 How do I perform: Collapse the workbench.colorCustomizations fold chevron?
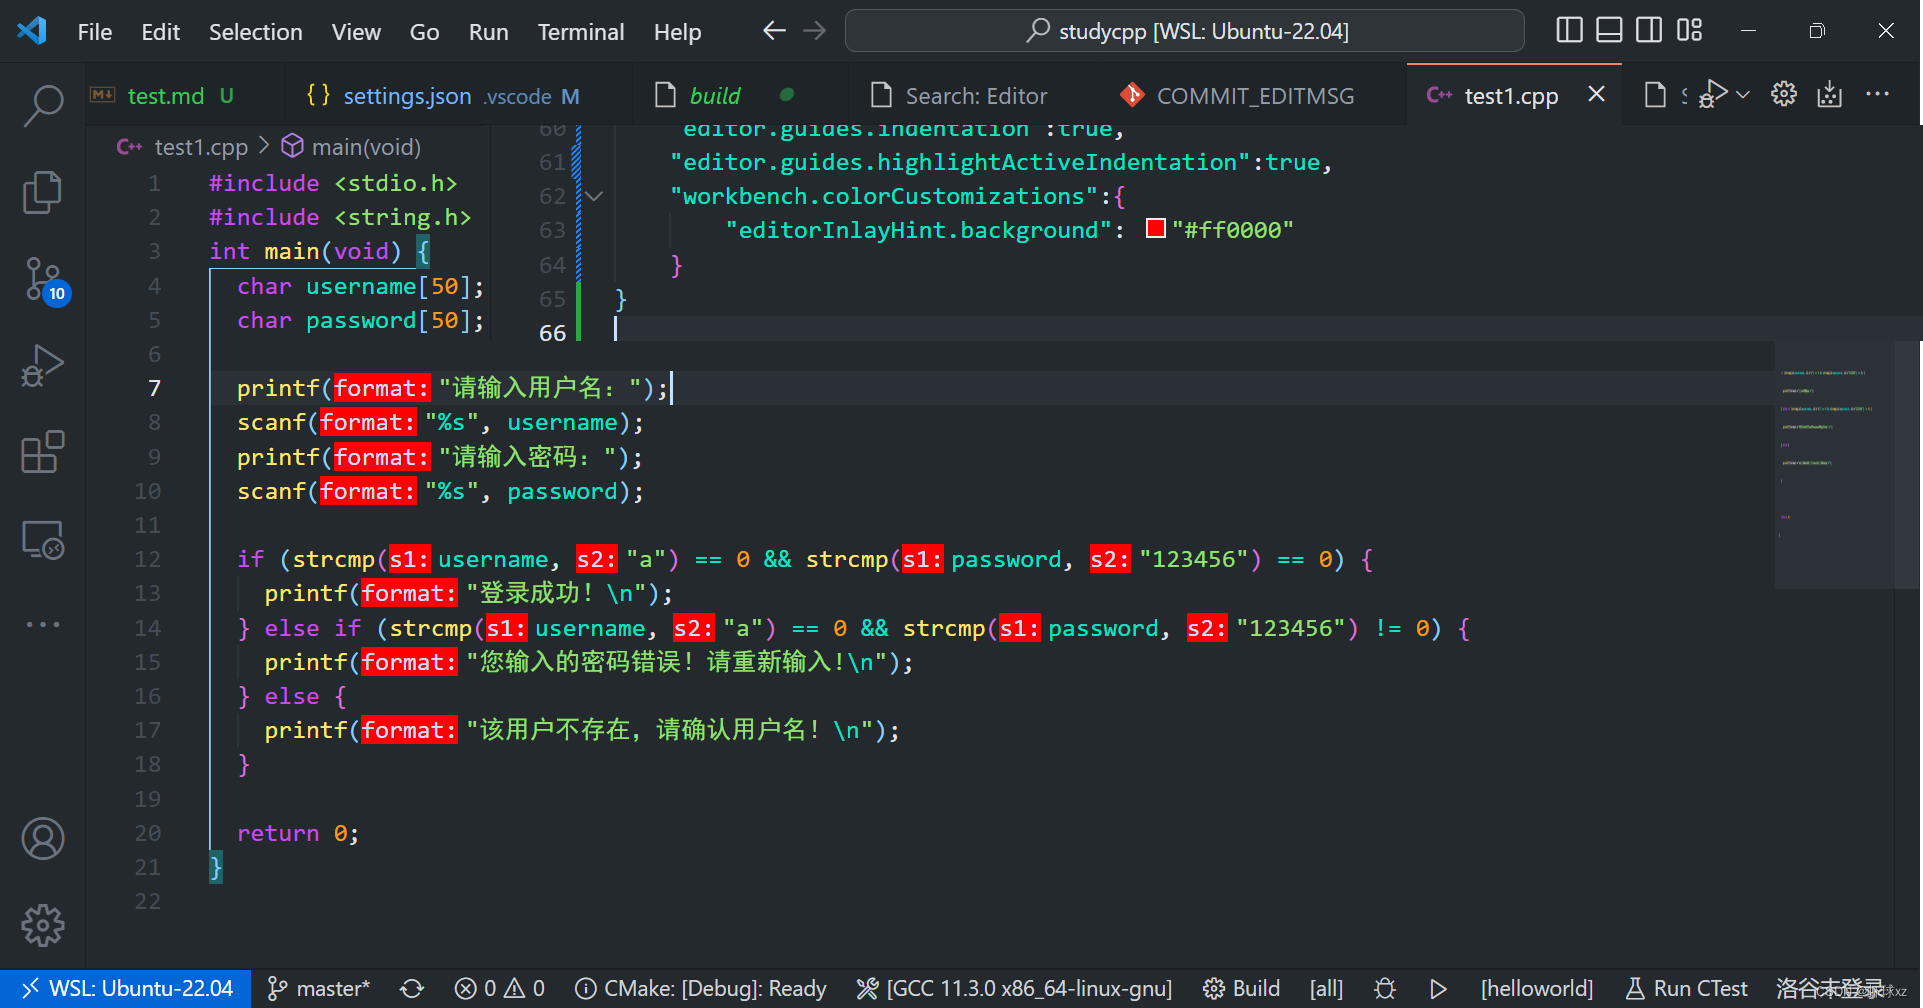coord(594,196)
